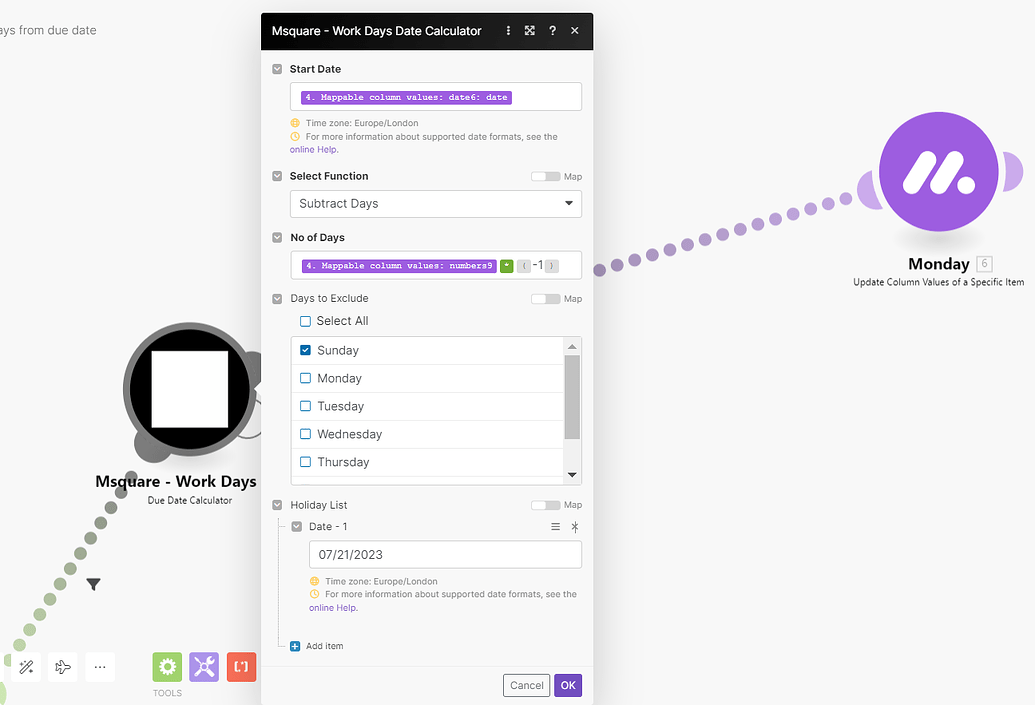This screenshot has height=705, width=1035.
Task: Click the filter funnel icon on route
Action: pyautogui.click(x=93, y=584)
